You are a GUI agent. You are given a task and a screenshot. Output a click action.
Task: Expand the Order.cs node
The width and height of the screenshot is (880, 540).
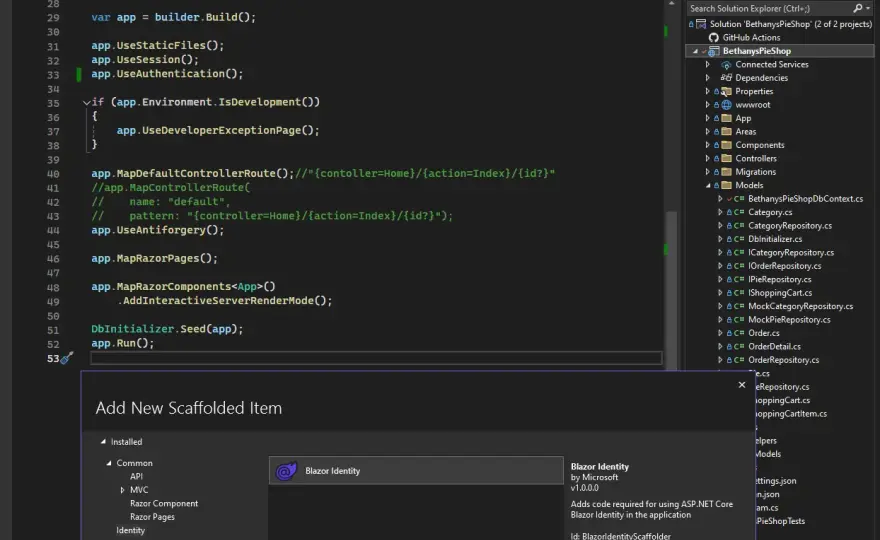click(720, 333)
